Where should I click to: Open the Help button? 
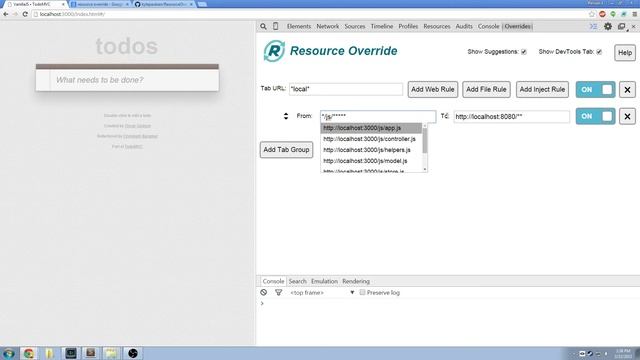625,53
